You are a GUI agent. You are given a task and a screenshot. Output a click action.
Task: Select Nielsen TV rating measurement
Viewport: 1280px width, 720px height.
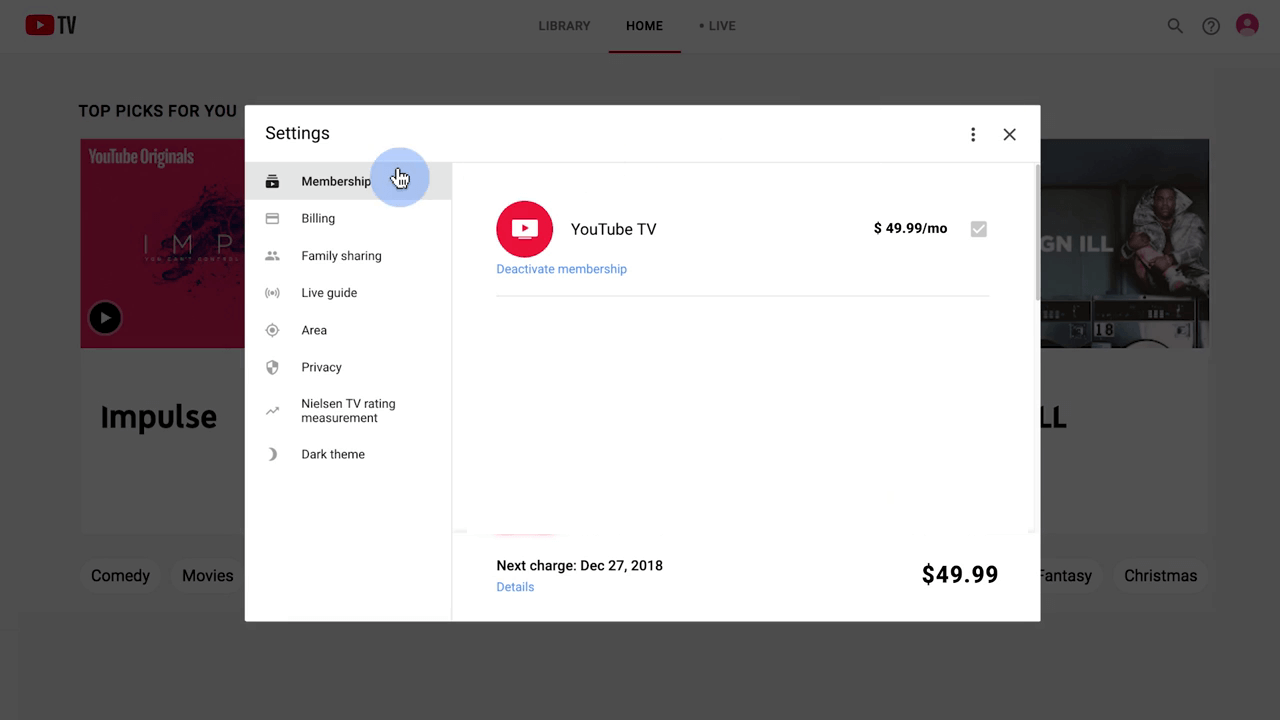pos(348,411)
